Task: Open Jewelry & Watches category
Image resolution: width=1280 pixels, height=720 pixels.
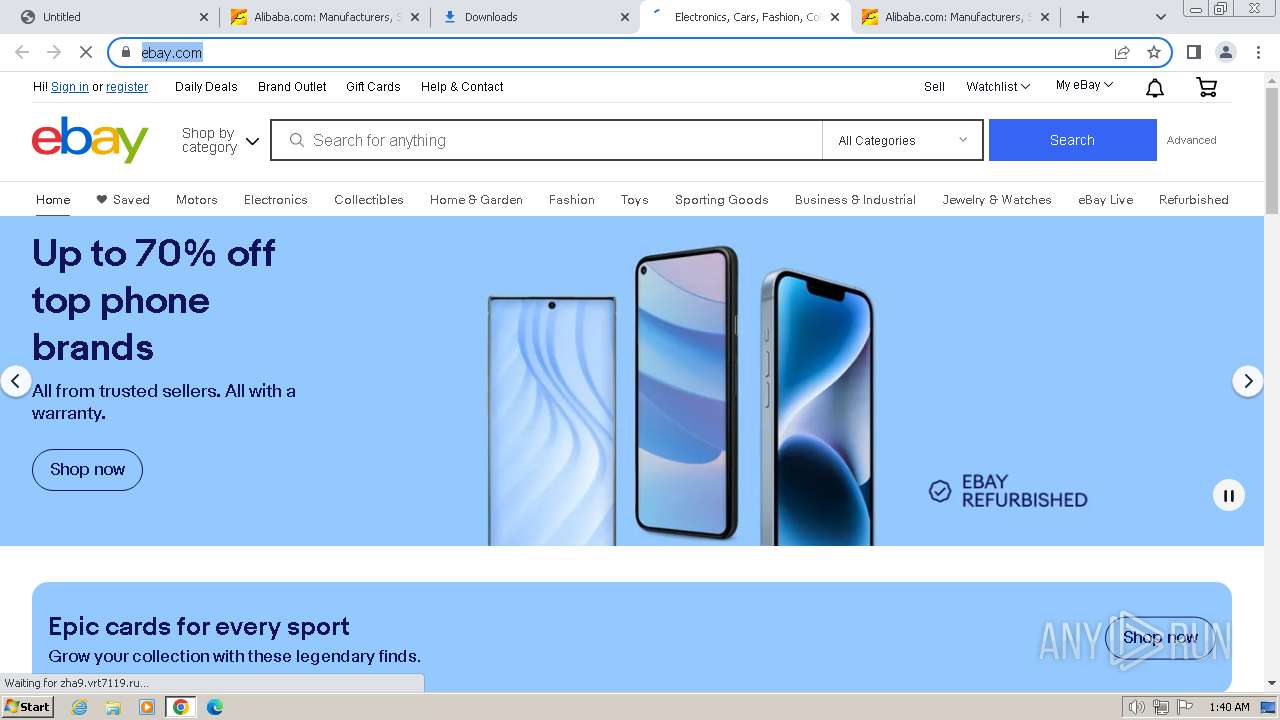Action: click(x=997, y=200)
